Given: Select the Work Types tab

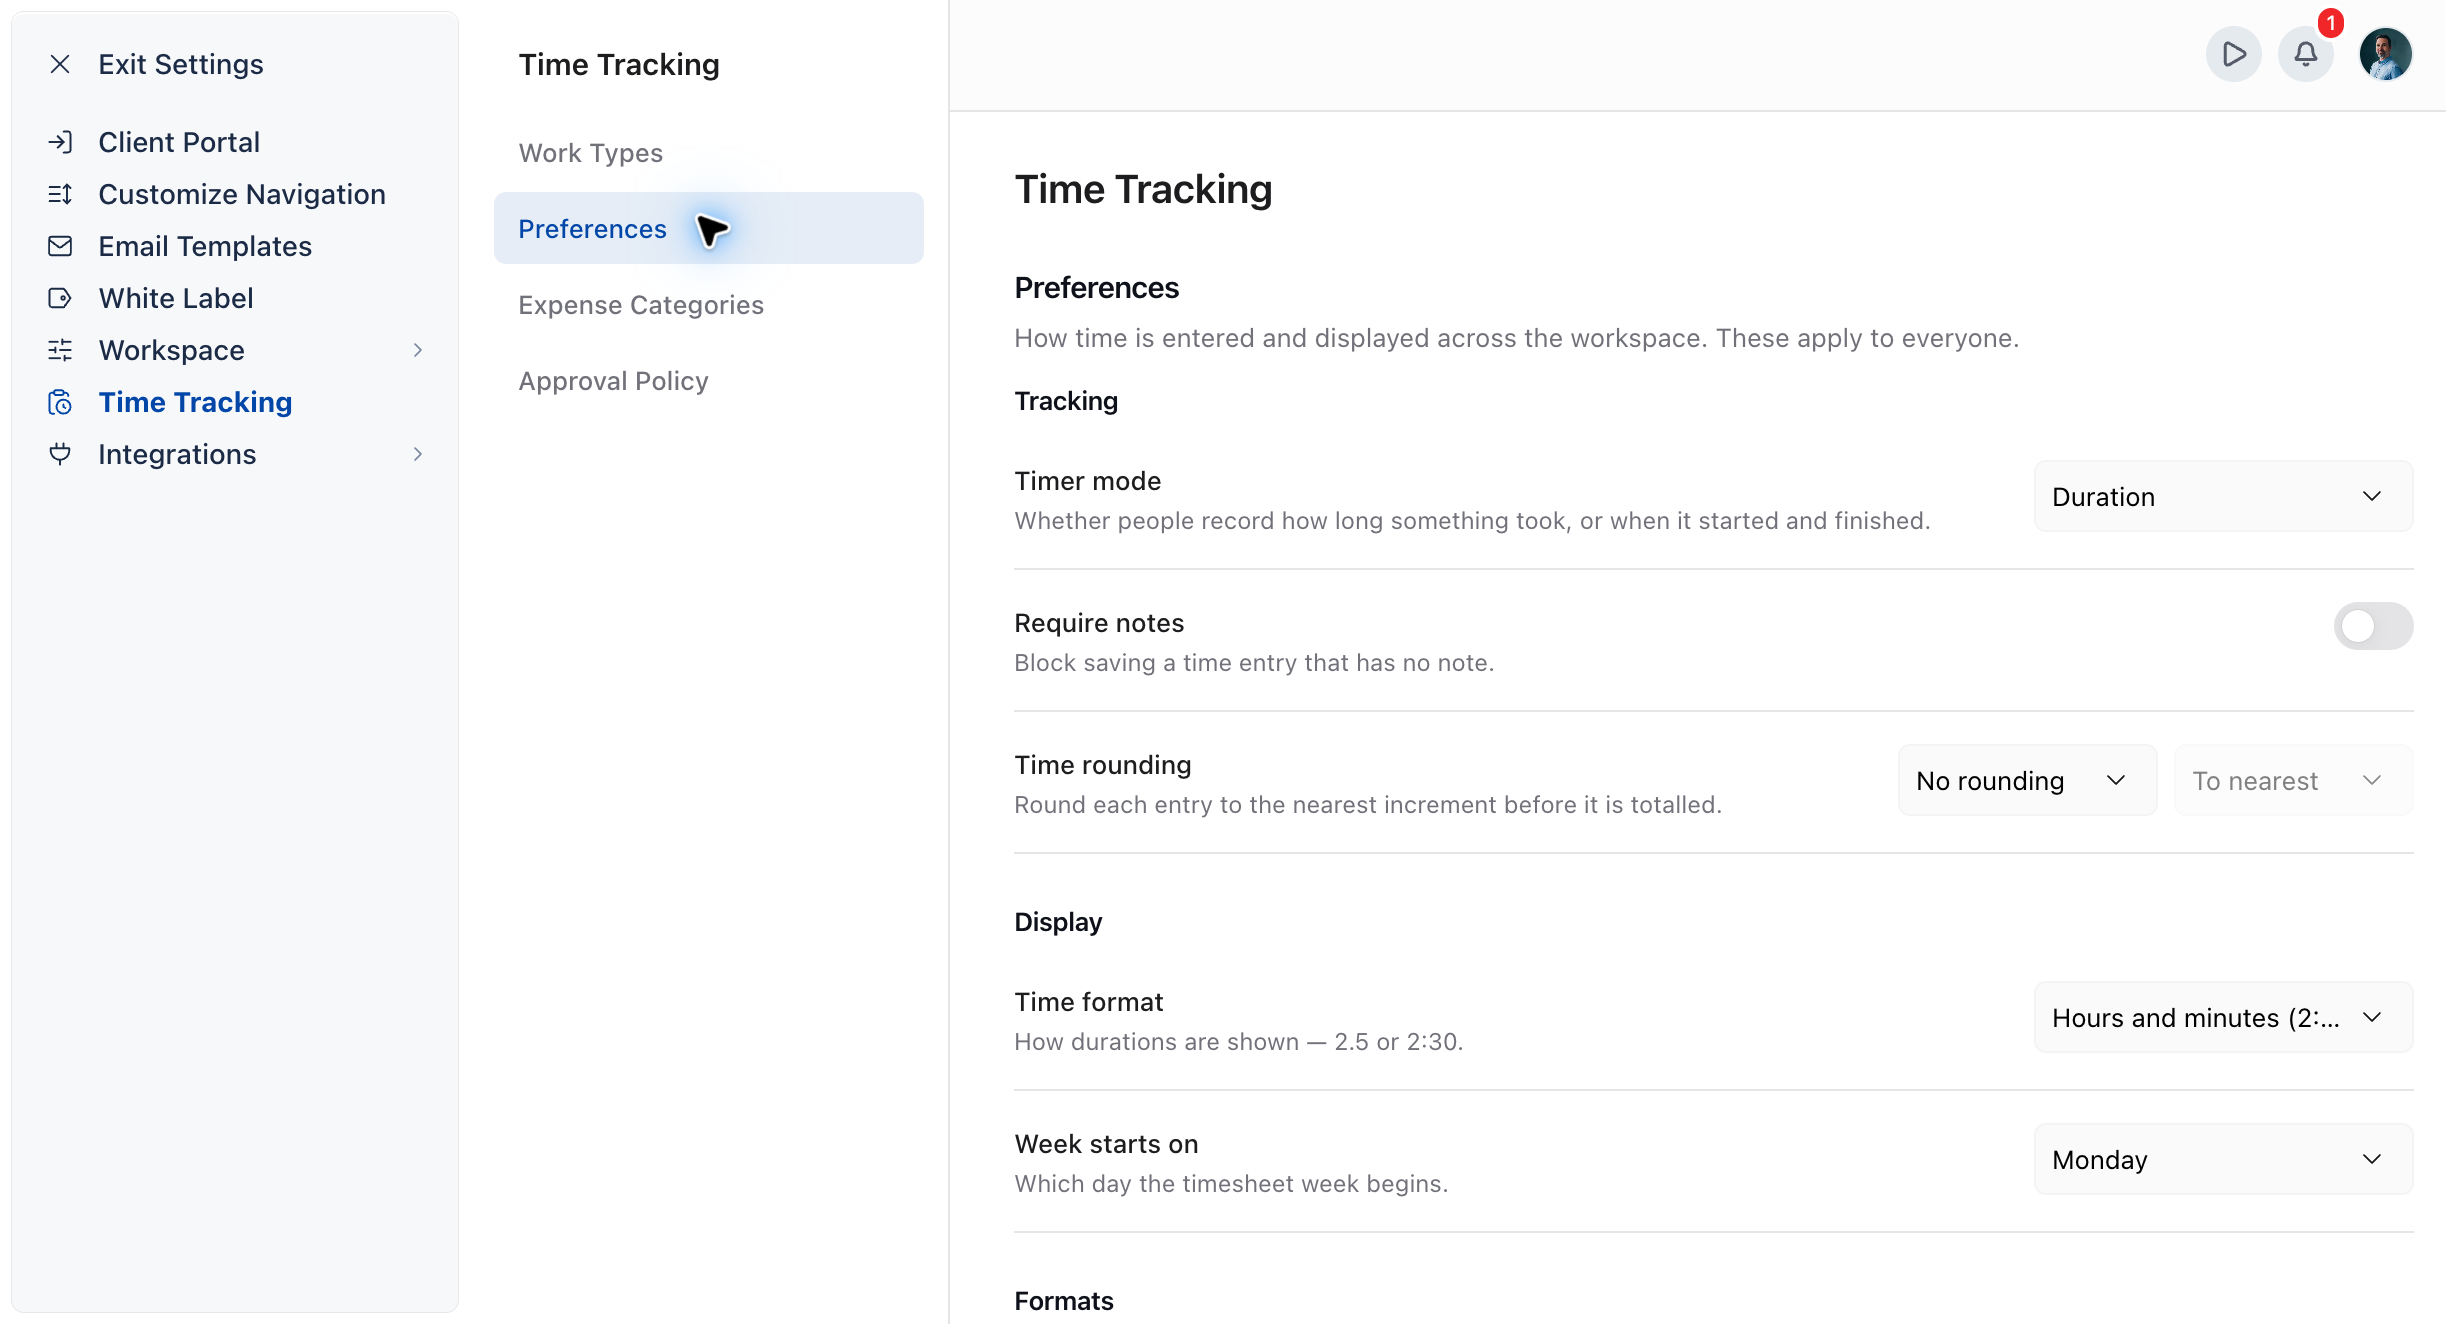Looking at the screenshot, I should [x=708, y=152].
